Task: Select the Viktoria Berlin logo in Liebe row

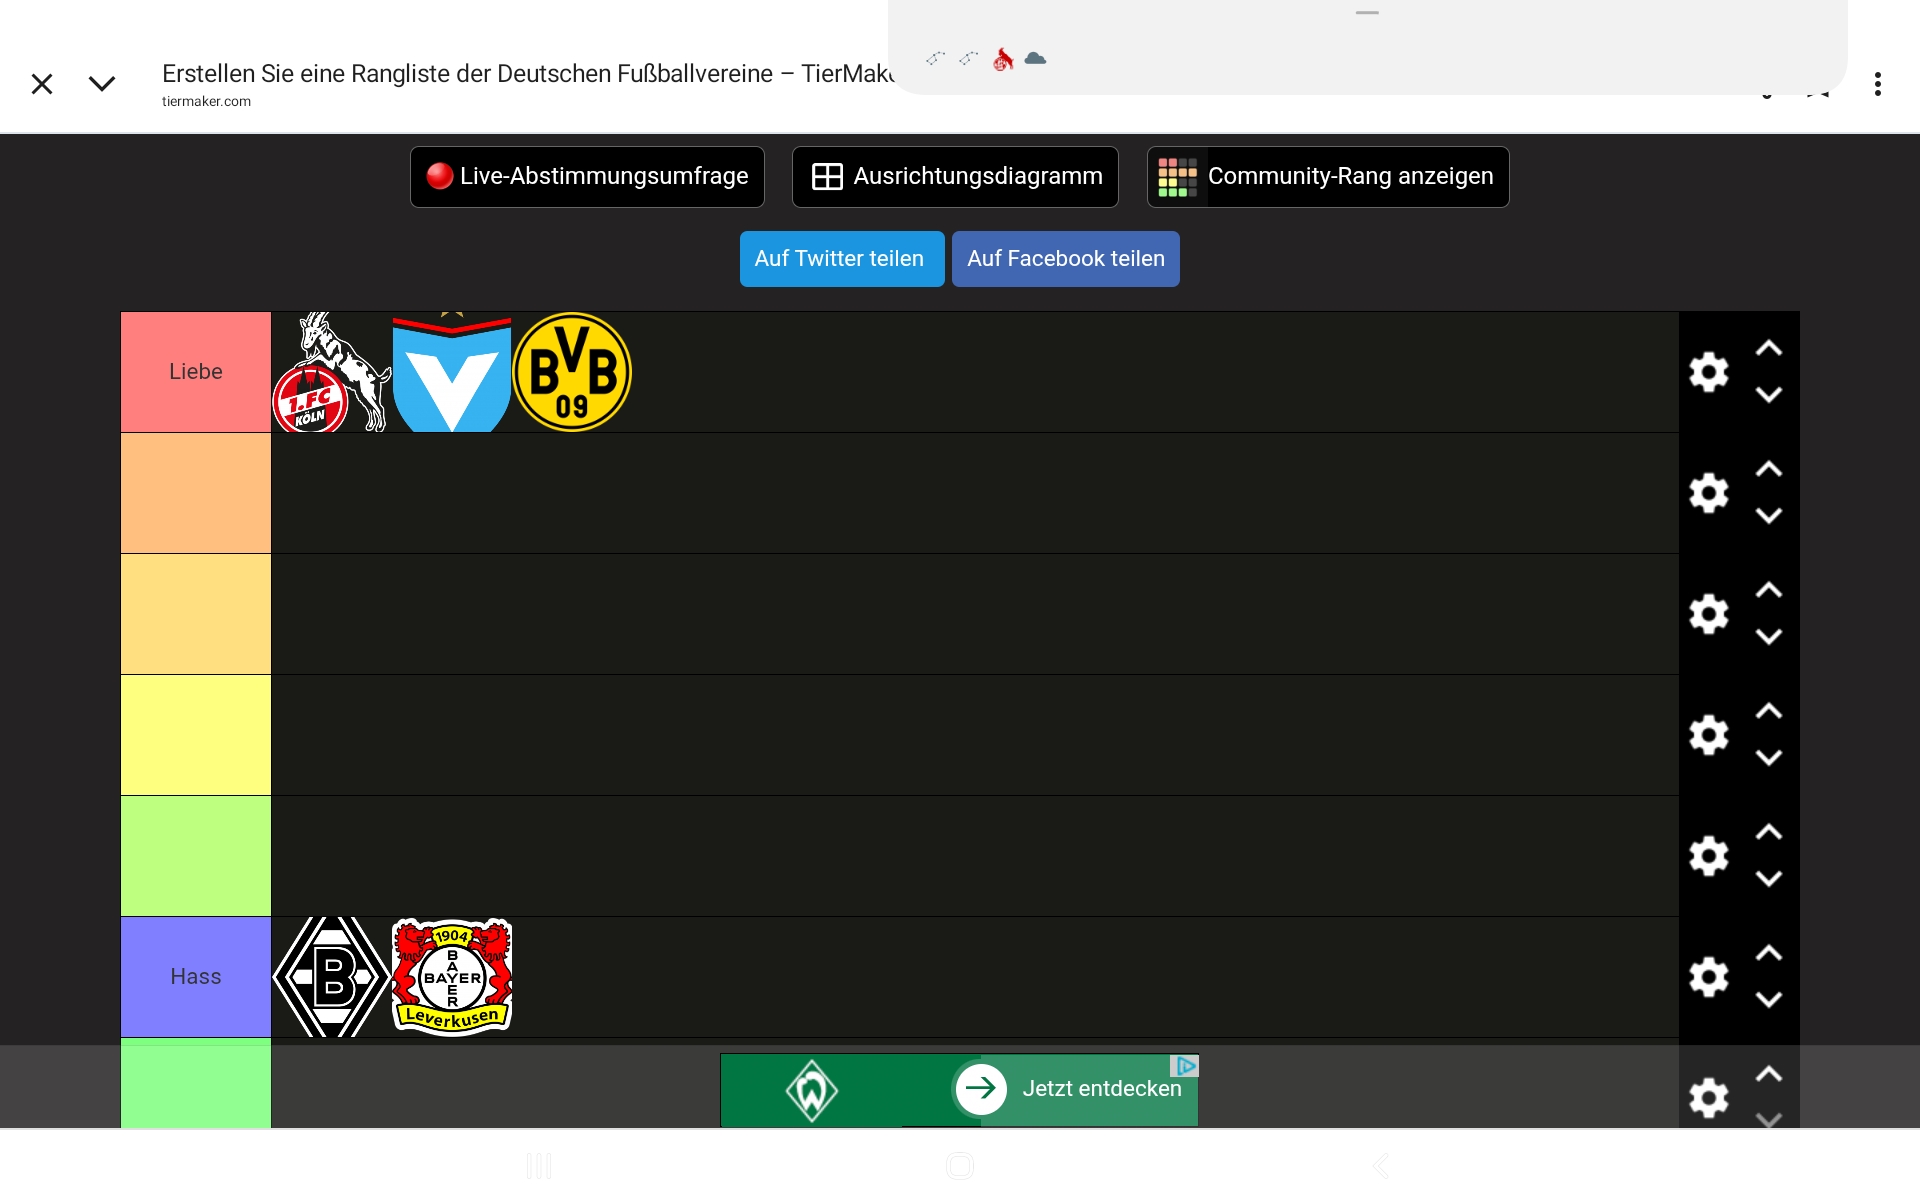Action: pyautogui.click(x=452, y=372)
